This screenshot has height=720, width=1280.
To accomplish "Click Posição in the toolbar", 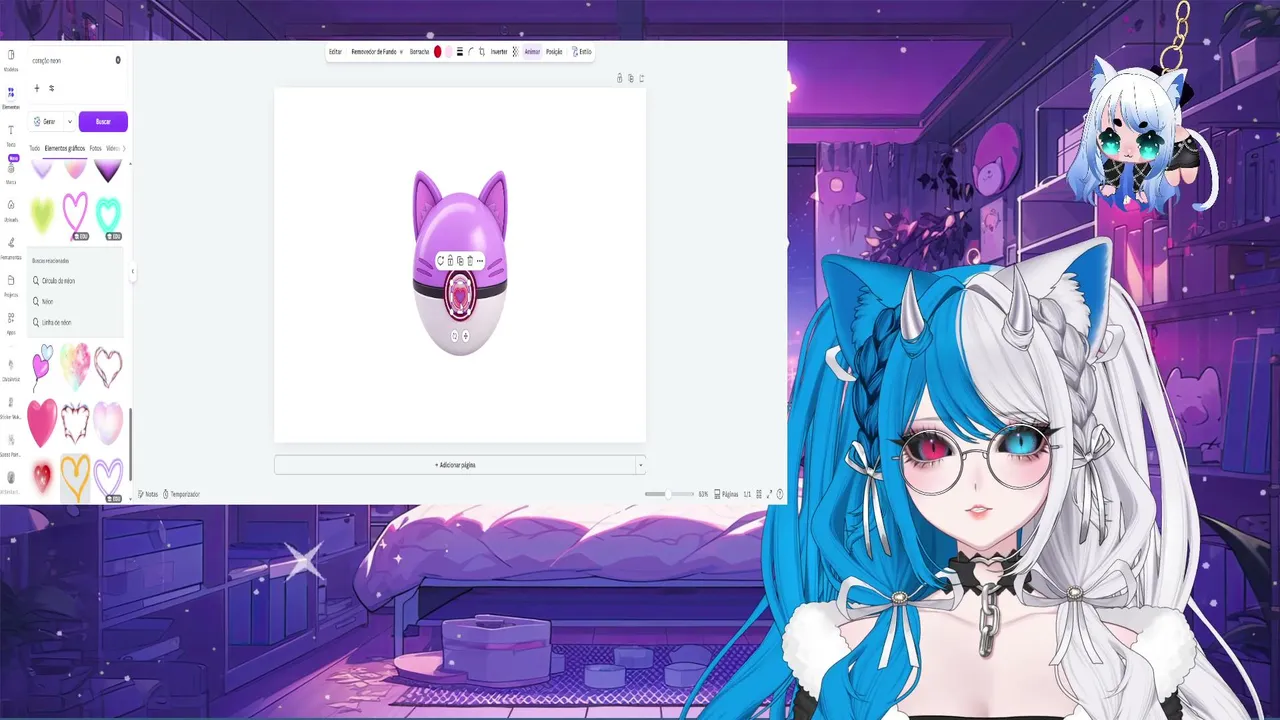I will tap(554, 52).
